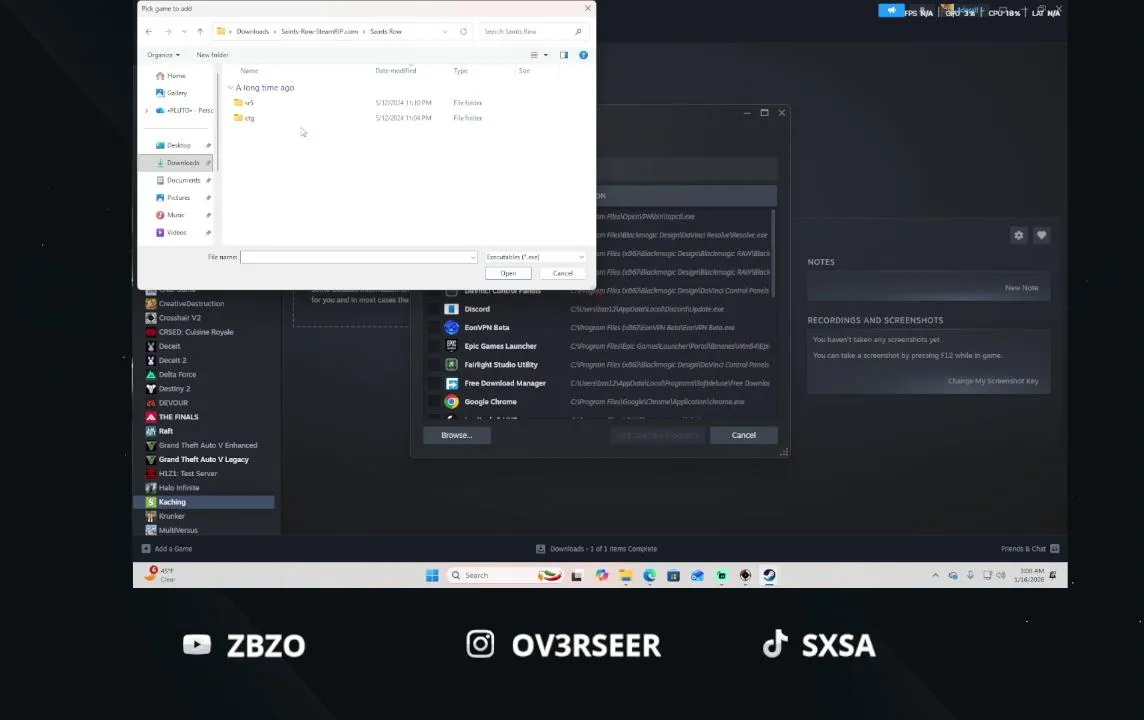Click the Google Chrome program icon
1144x720 pixels.
(452, 402)
